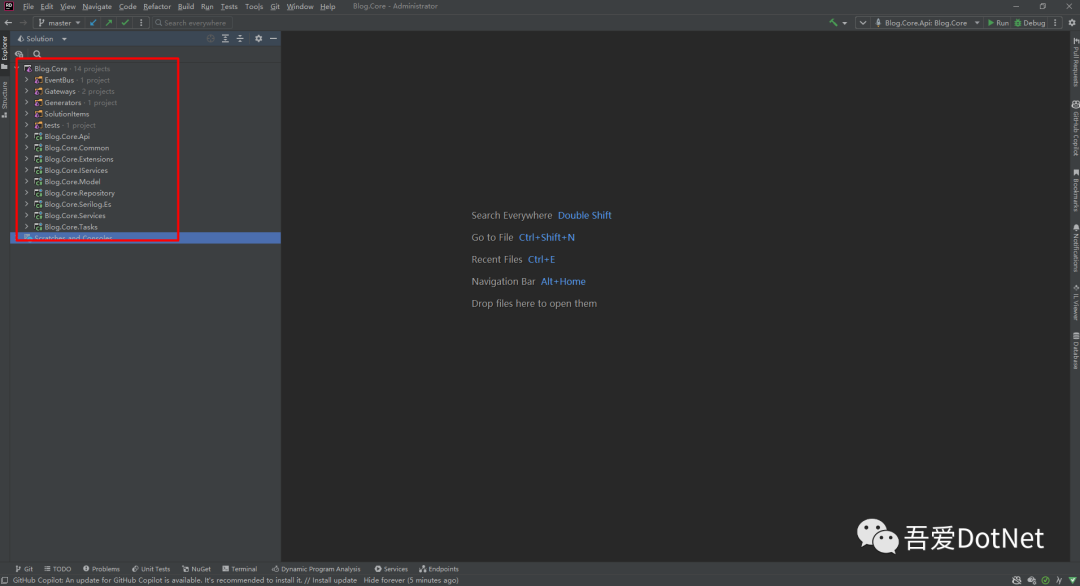Viewport: 1080px width, 586px height.
Task: Click the search icon in Solution explorer
Action: click(x=37, y=54)
